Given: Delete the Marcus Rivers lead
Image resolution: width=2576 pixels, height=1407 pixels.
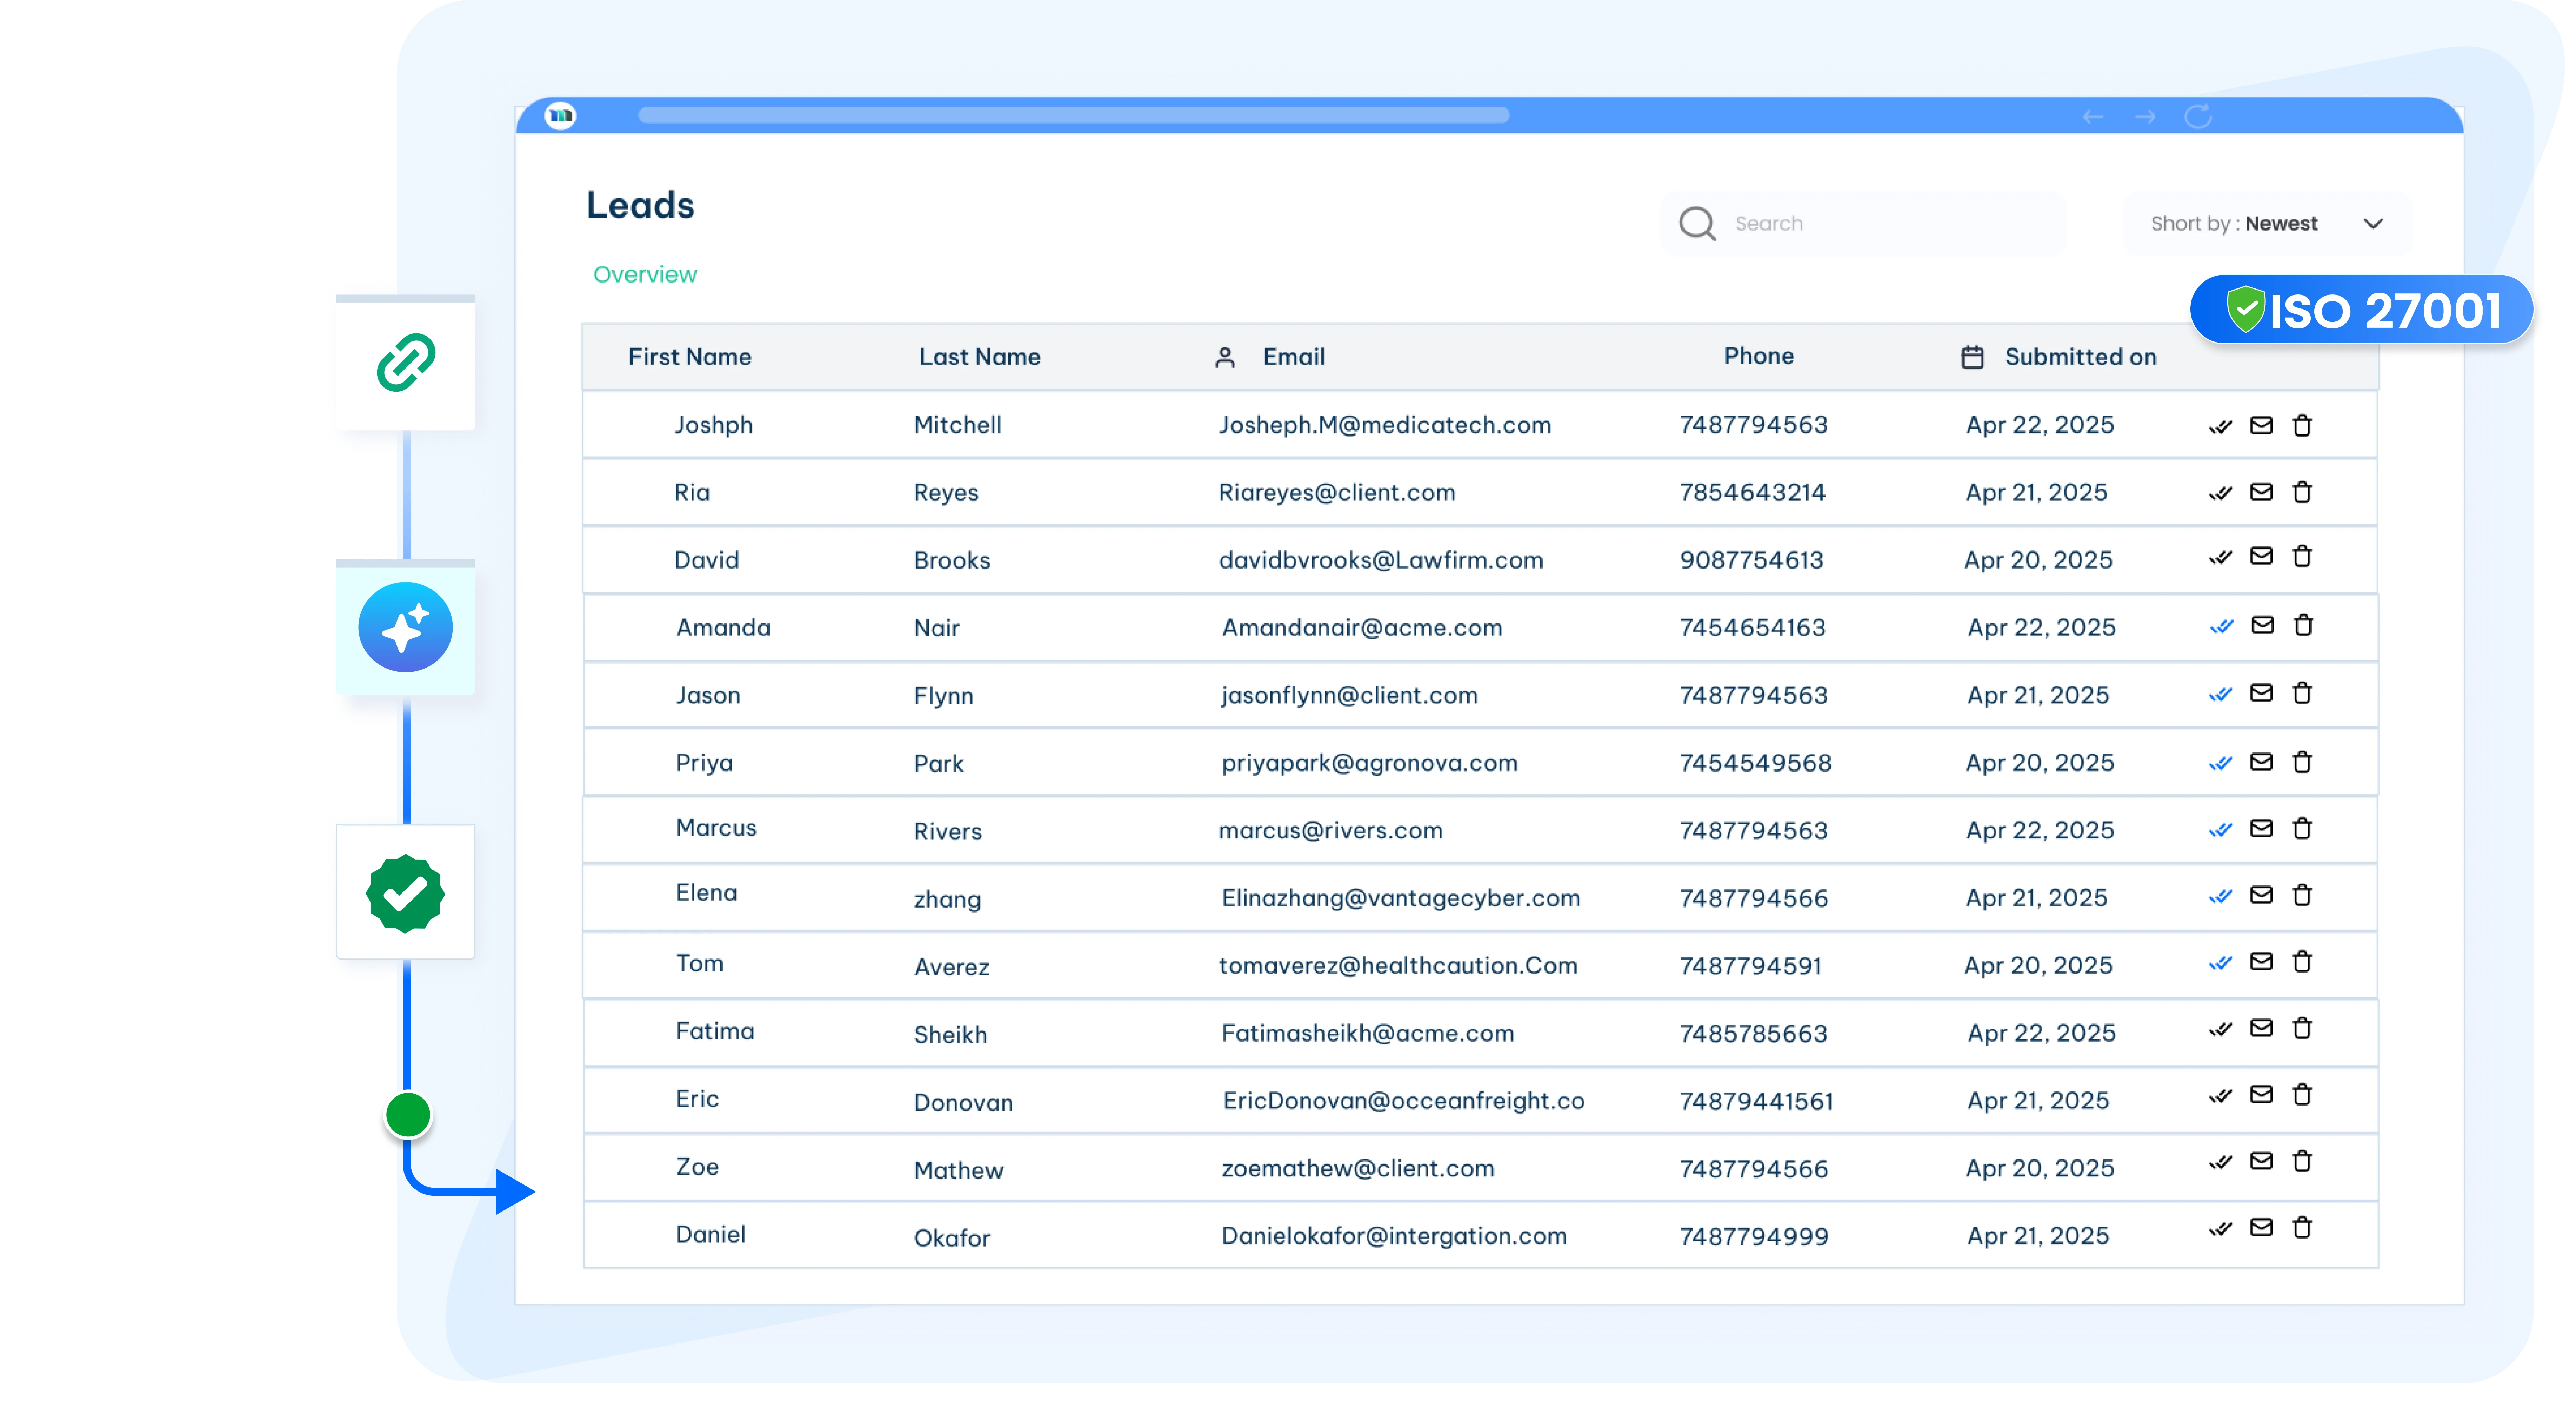Looking at the screenshot, I should pyautogui.click(x=2302, y=828).
